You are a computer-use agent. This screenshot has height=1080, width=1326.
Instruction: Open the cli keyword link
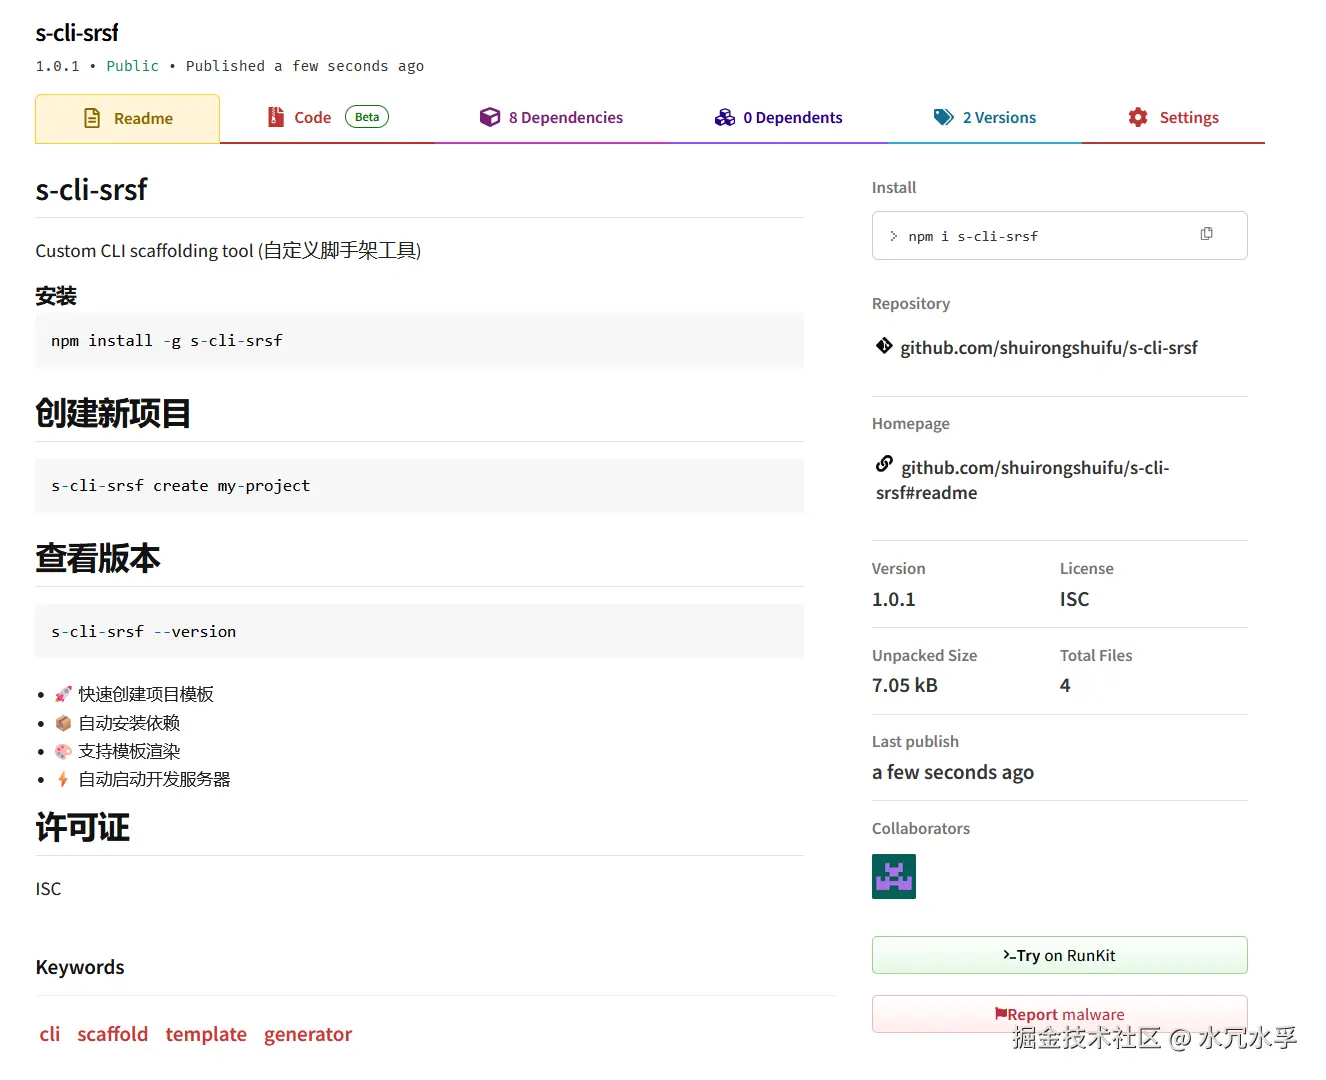tap(50, 1034)
